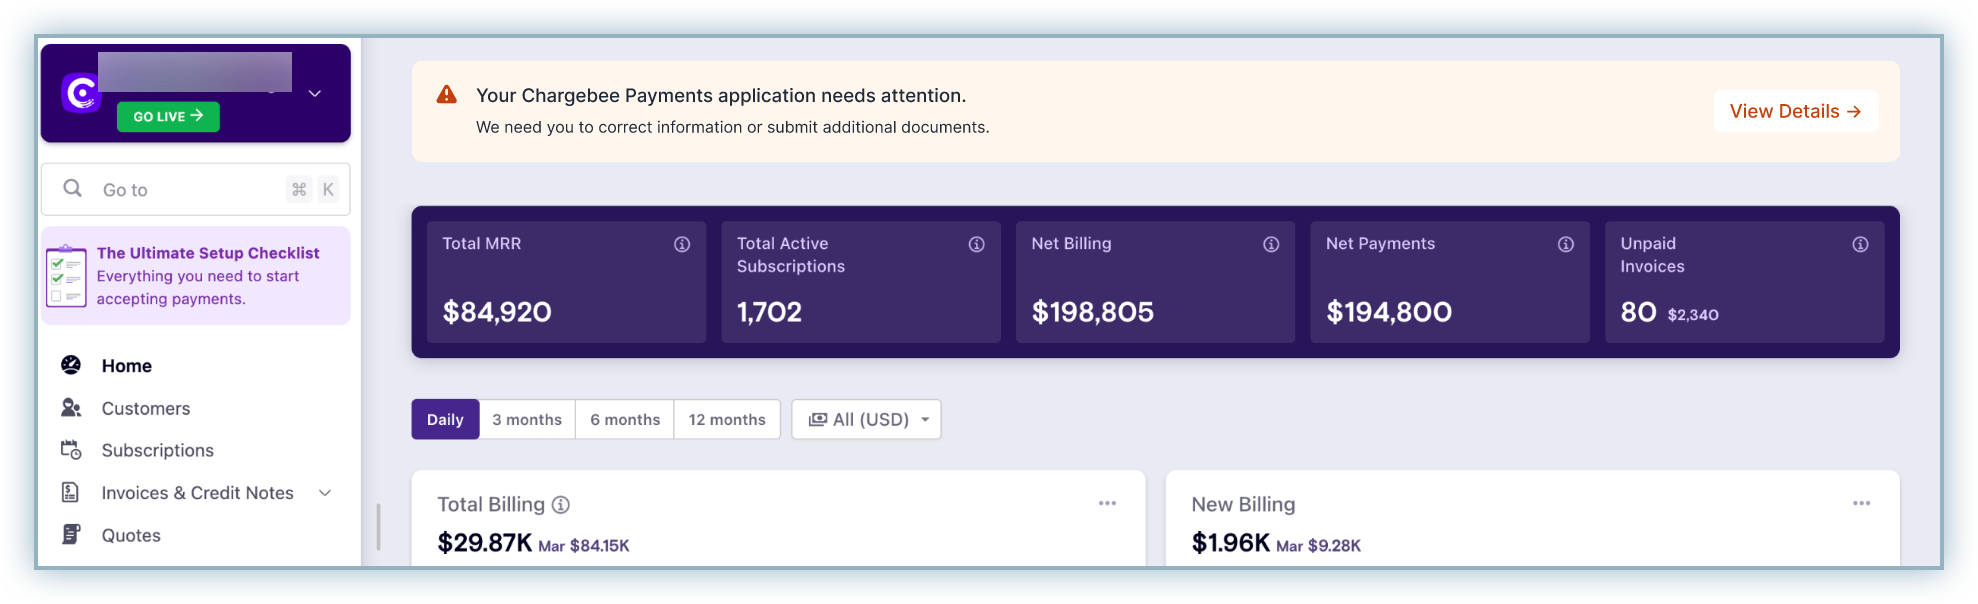Click the Net Payments value $194,800

(1389, 312)
